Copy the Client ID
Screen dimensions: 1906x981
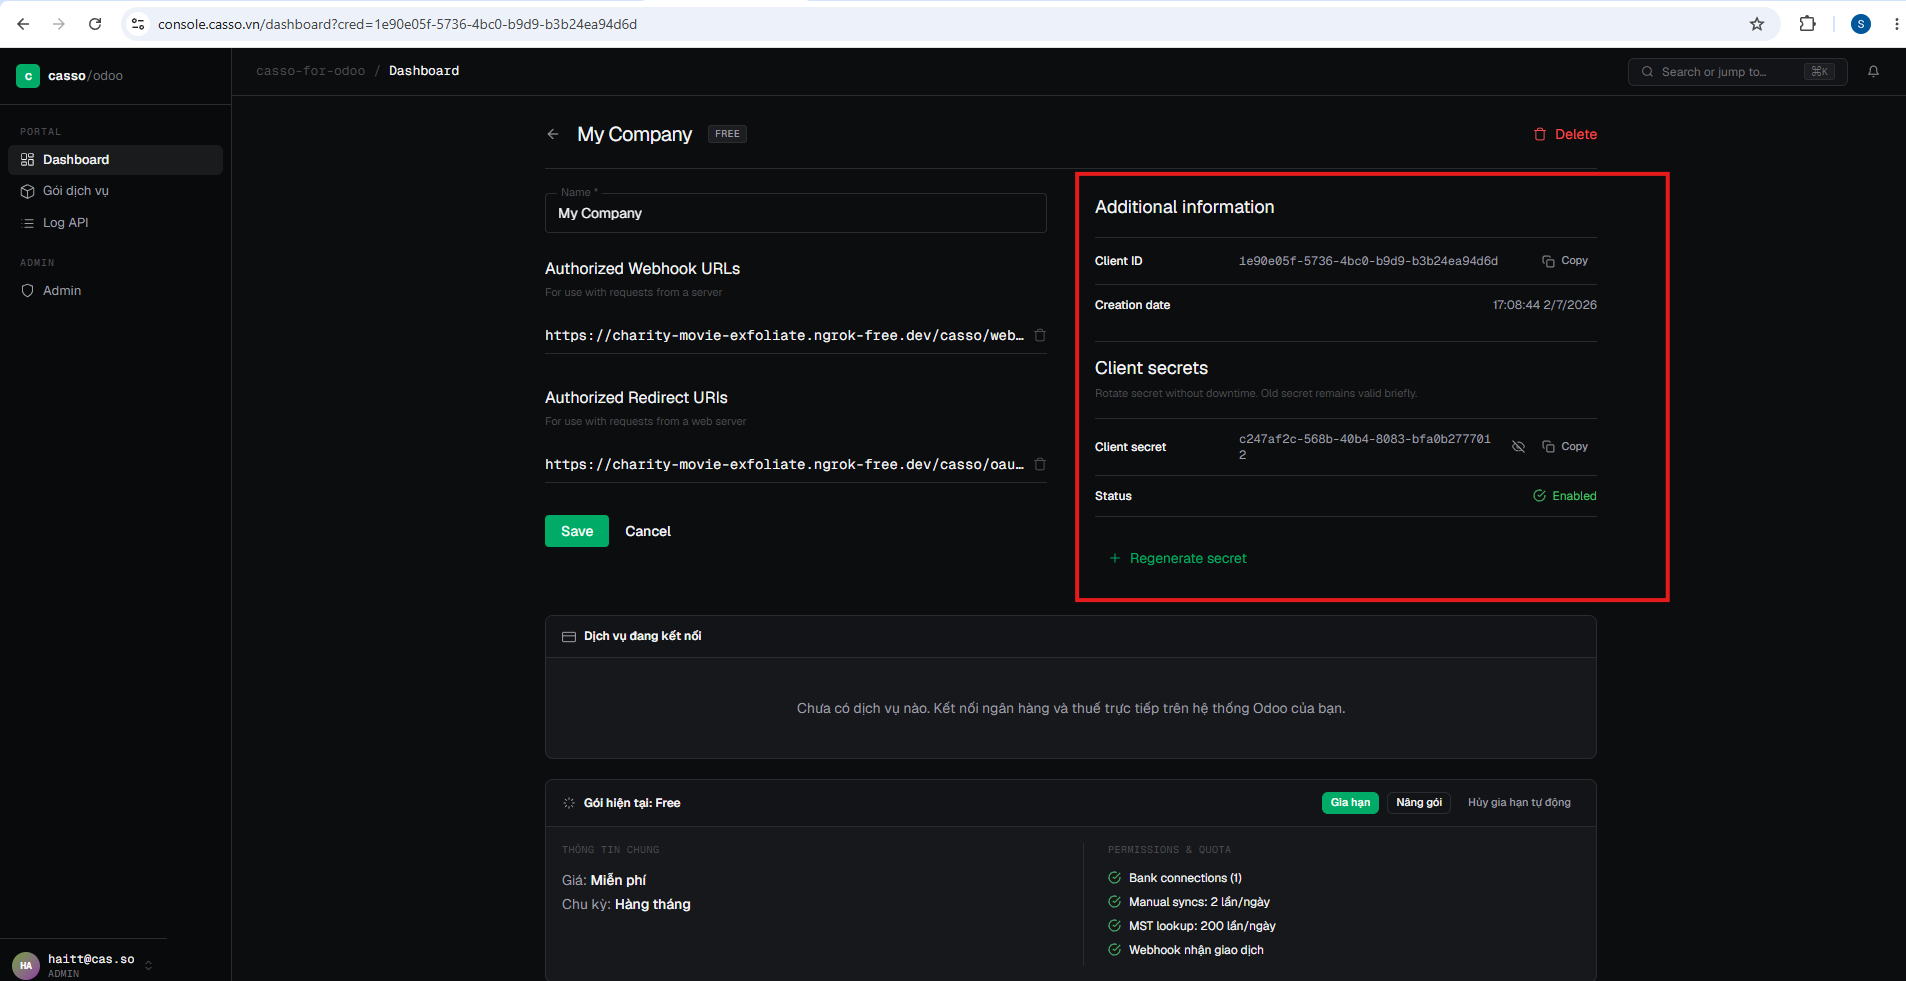coord(1565,261)
